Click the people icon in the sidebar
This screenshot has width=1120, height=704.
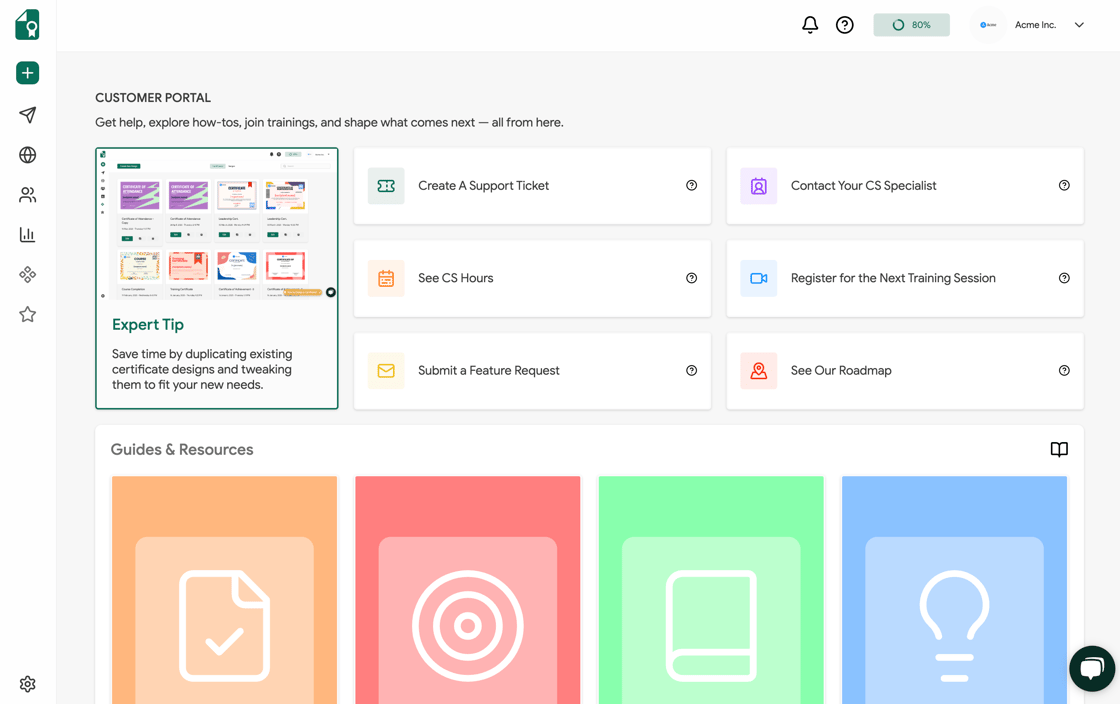point(27,194)
